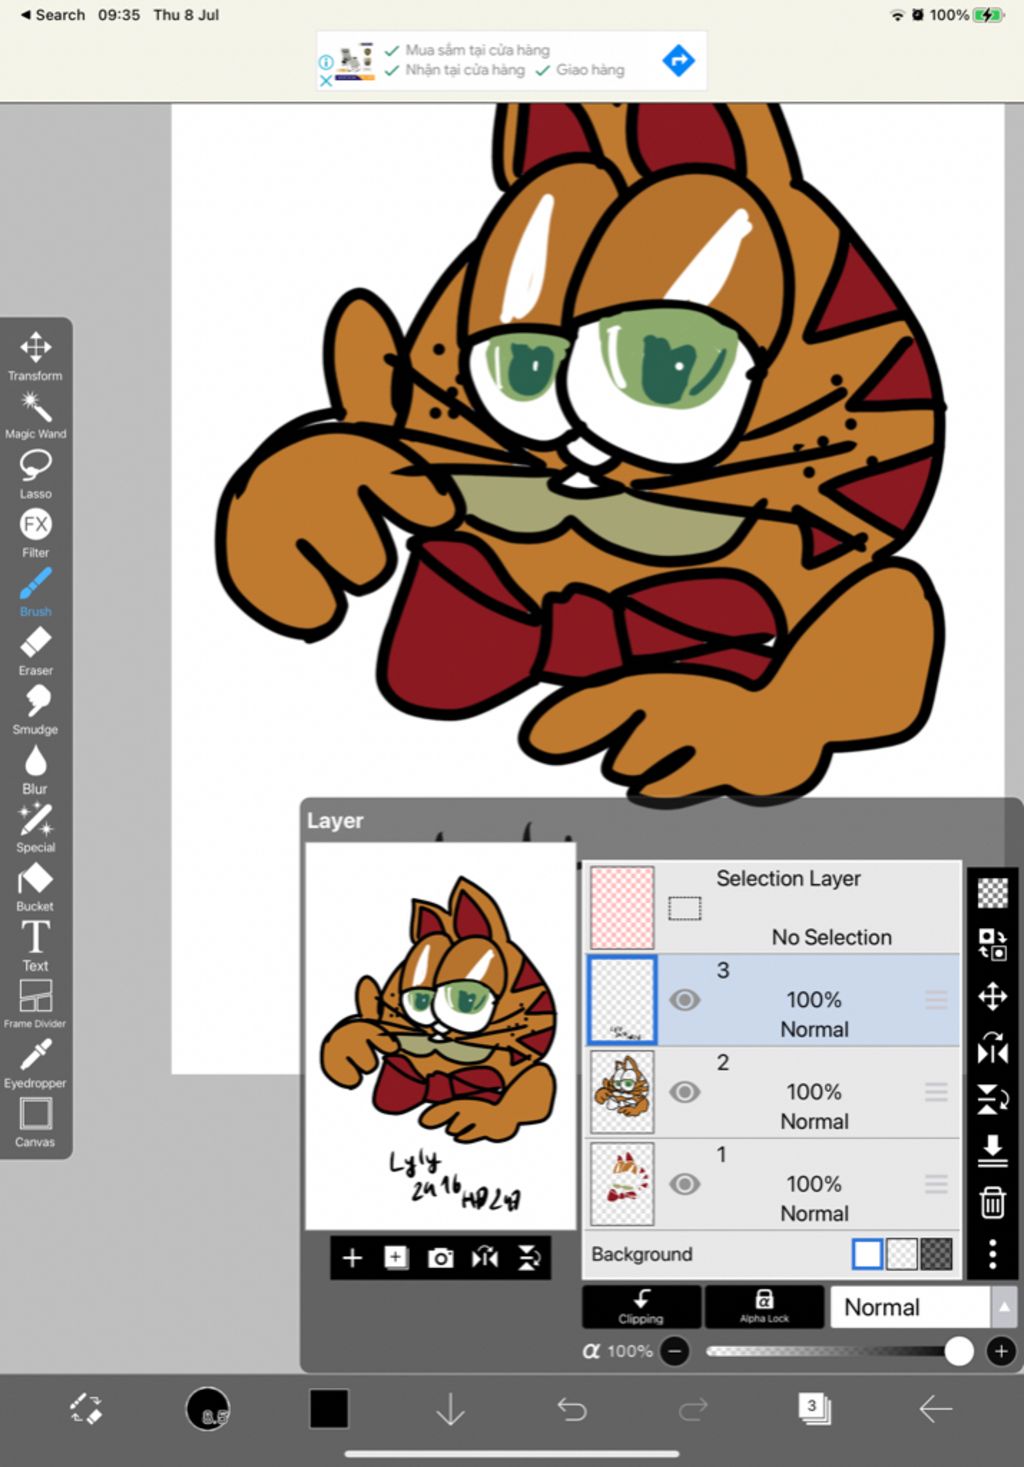Select the Text tool
The width and height of the screenshot is (1024, 1467).
click(x=35, y=946)
